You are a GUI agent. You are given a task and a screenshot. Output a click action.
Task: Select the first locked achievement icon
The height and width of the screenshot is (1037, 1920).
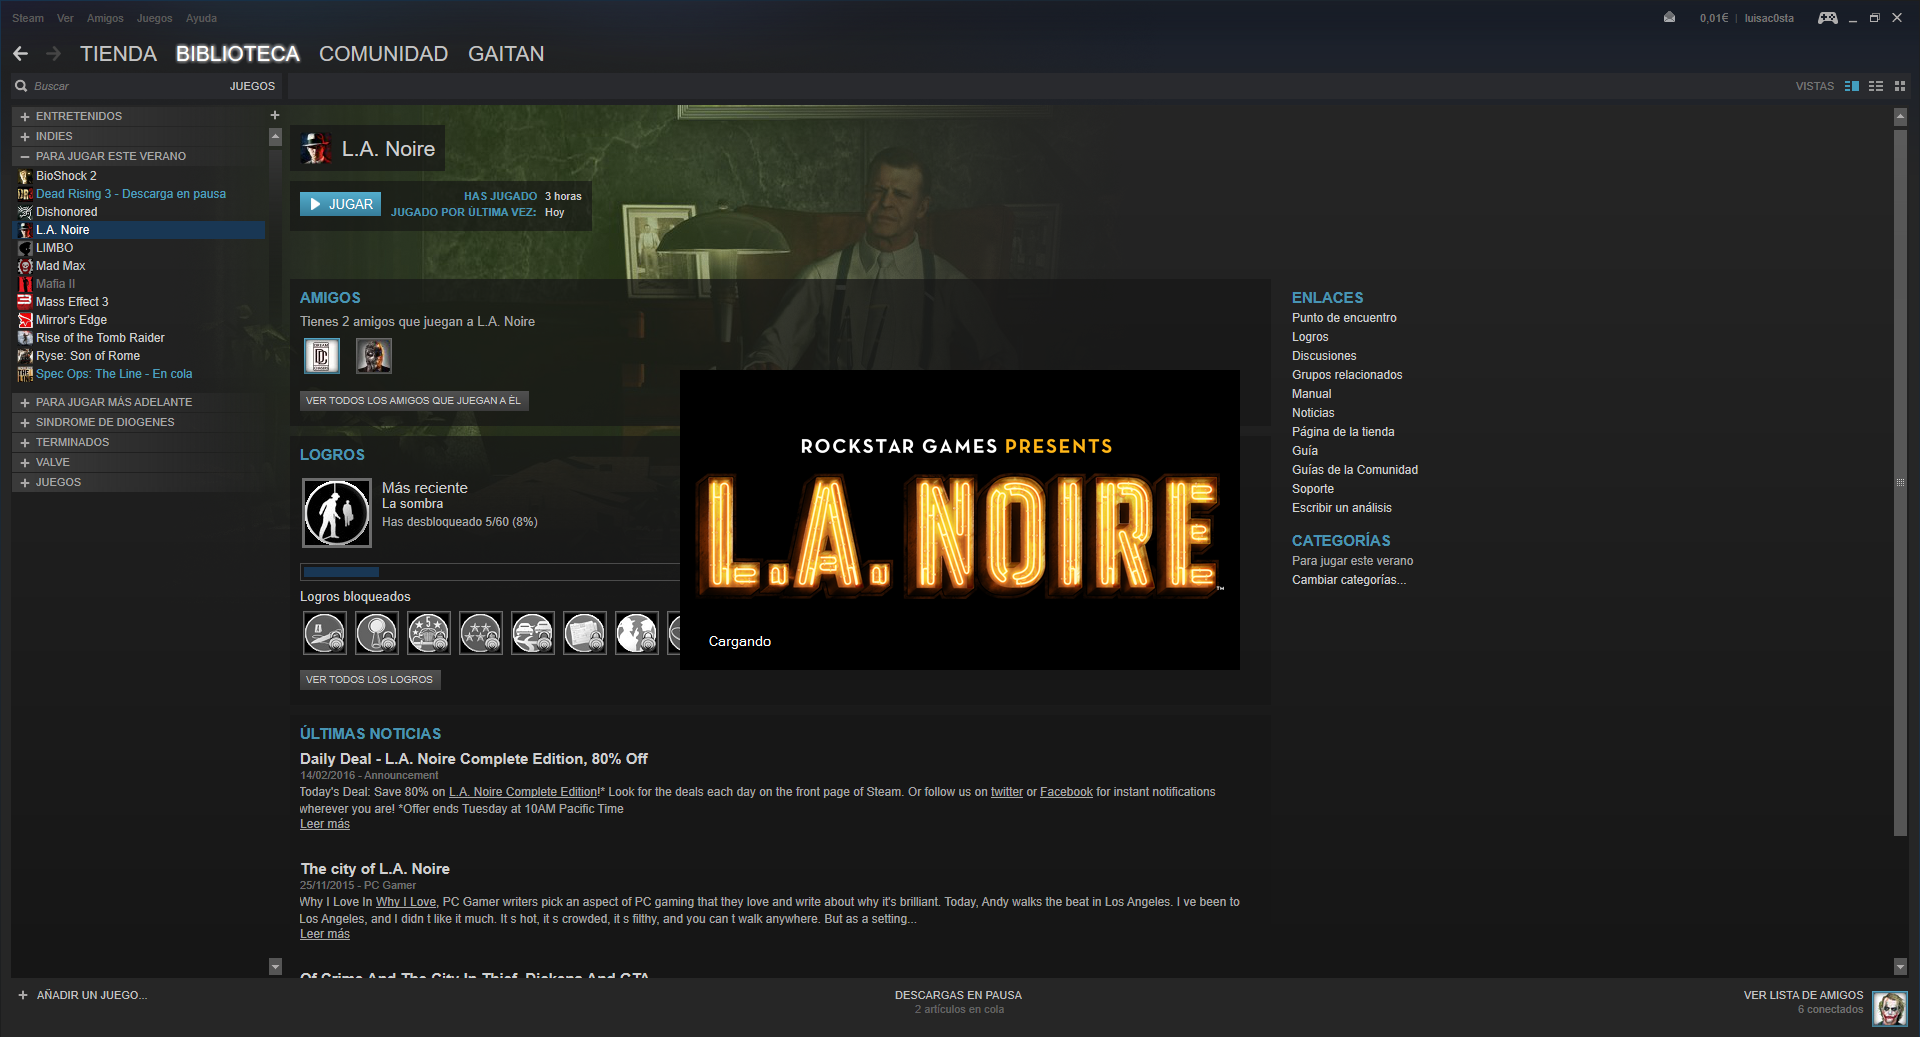tap(325, 633)
